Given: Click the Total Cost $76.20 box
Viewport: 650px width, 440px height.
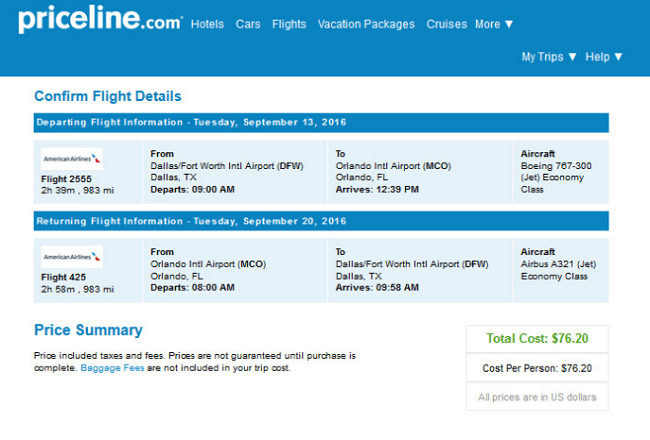Looking at the screenshot, I should [537, 339].
